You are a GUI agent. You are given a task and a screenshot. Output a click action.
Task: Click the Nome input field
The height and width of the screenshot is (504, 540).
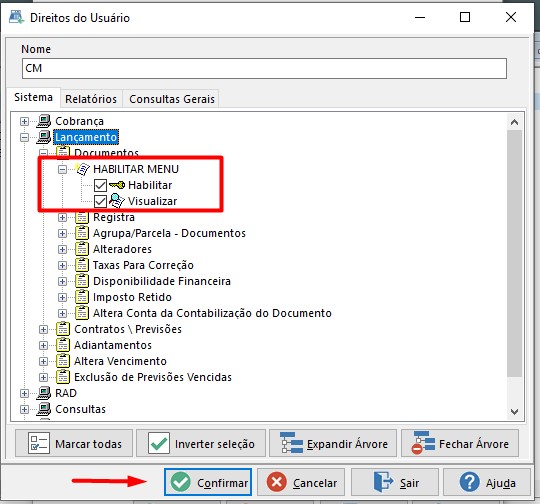(x=264, y=68)
